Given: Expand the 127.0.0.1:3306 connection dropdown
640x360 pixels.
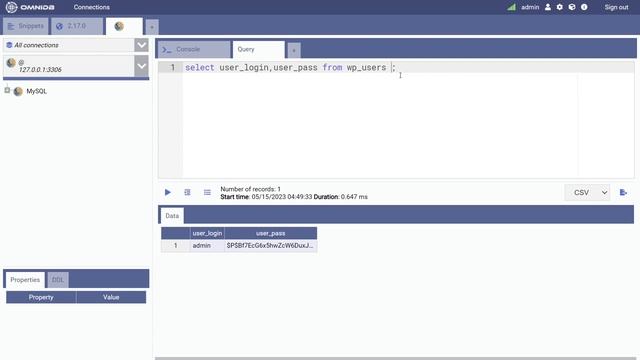Looking at the screenshot, I should coord(142,66).
